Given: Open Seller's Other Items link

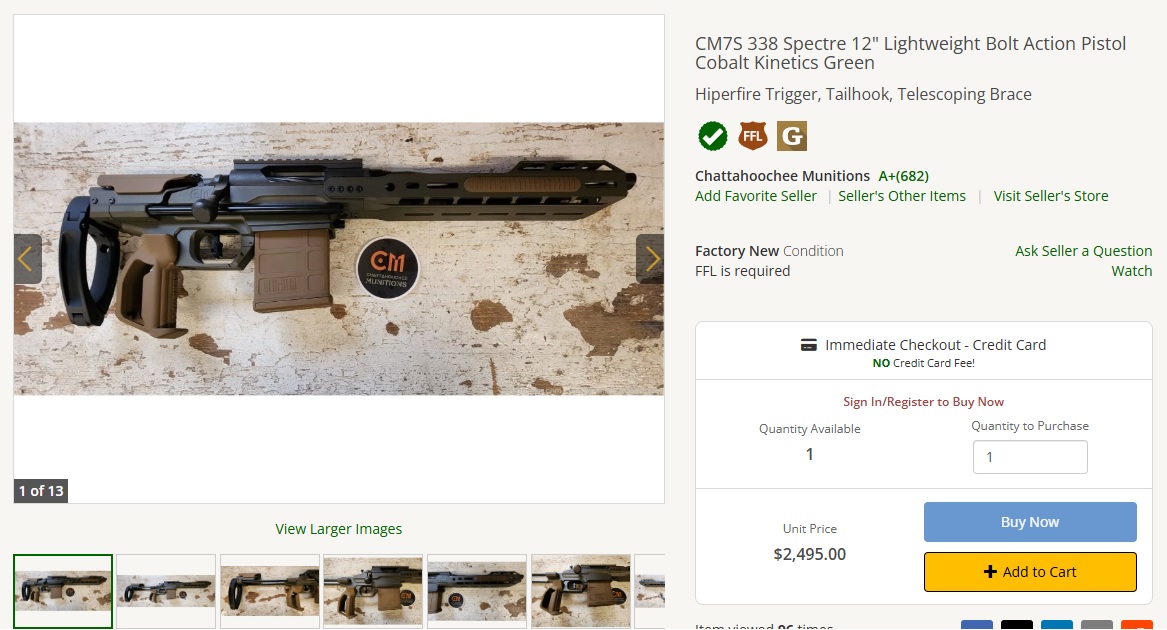Looking at the screenshot, I should 902,196.
